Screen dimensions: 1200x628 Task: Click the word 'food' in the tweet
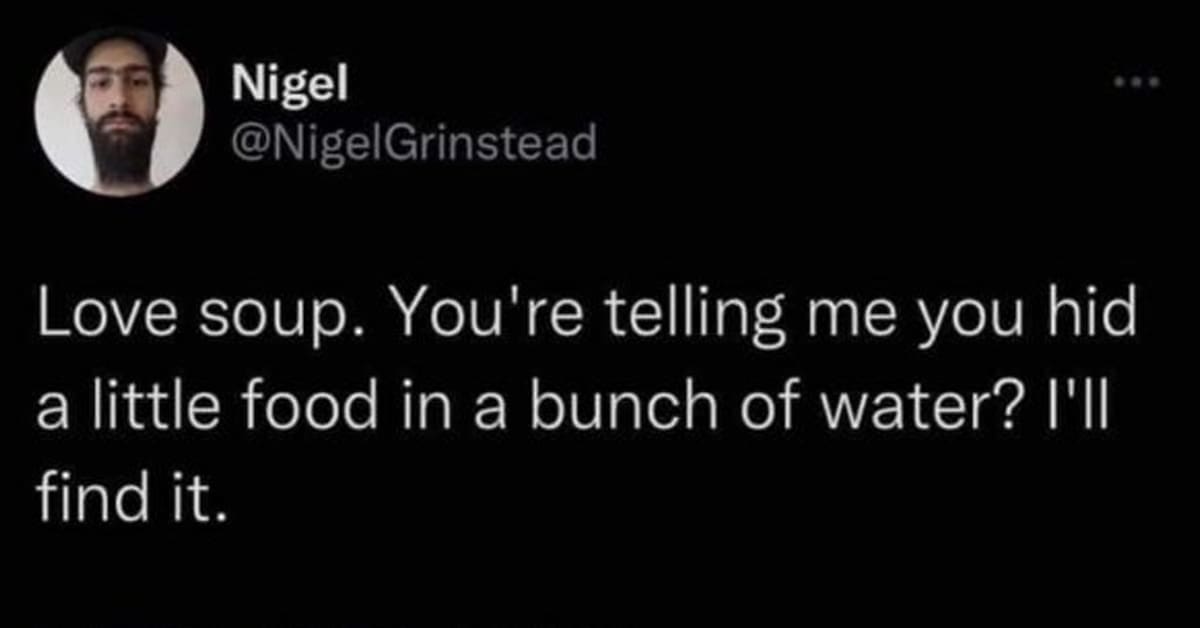[280, 399]
